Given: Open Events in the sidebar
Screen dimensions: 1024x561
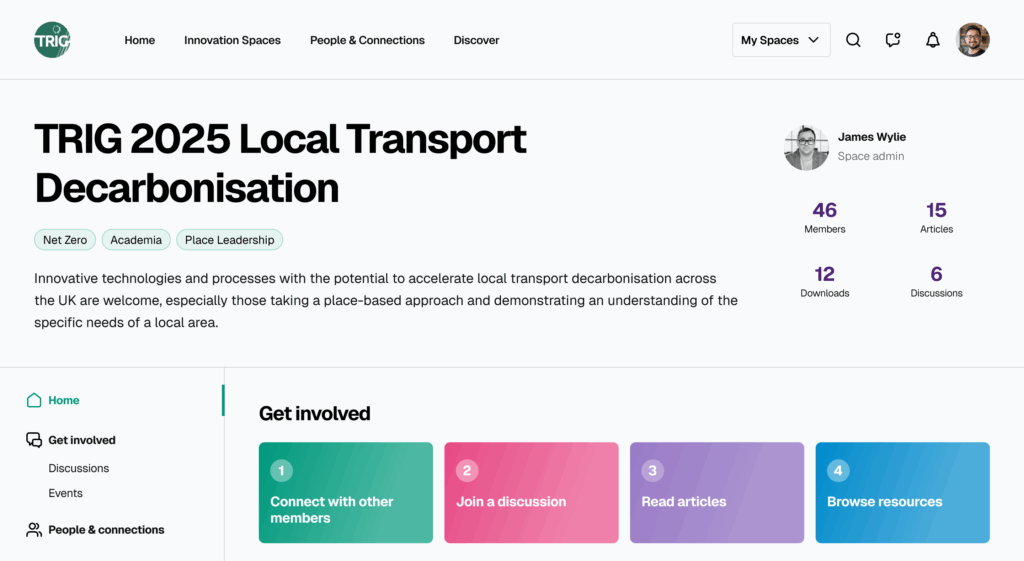Looking at the screenshot, I should pos(66,493).
